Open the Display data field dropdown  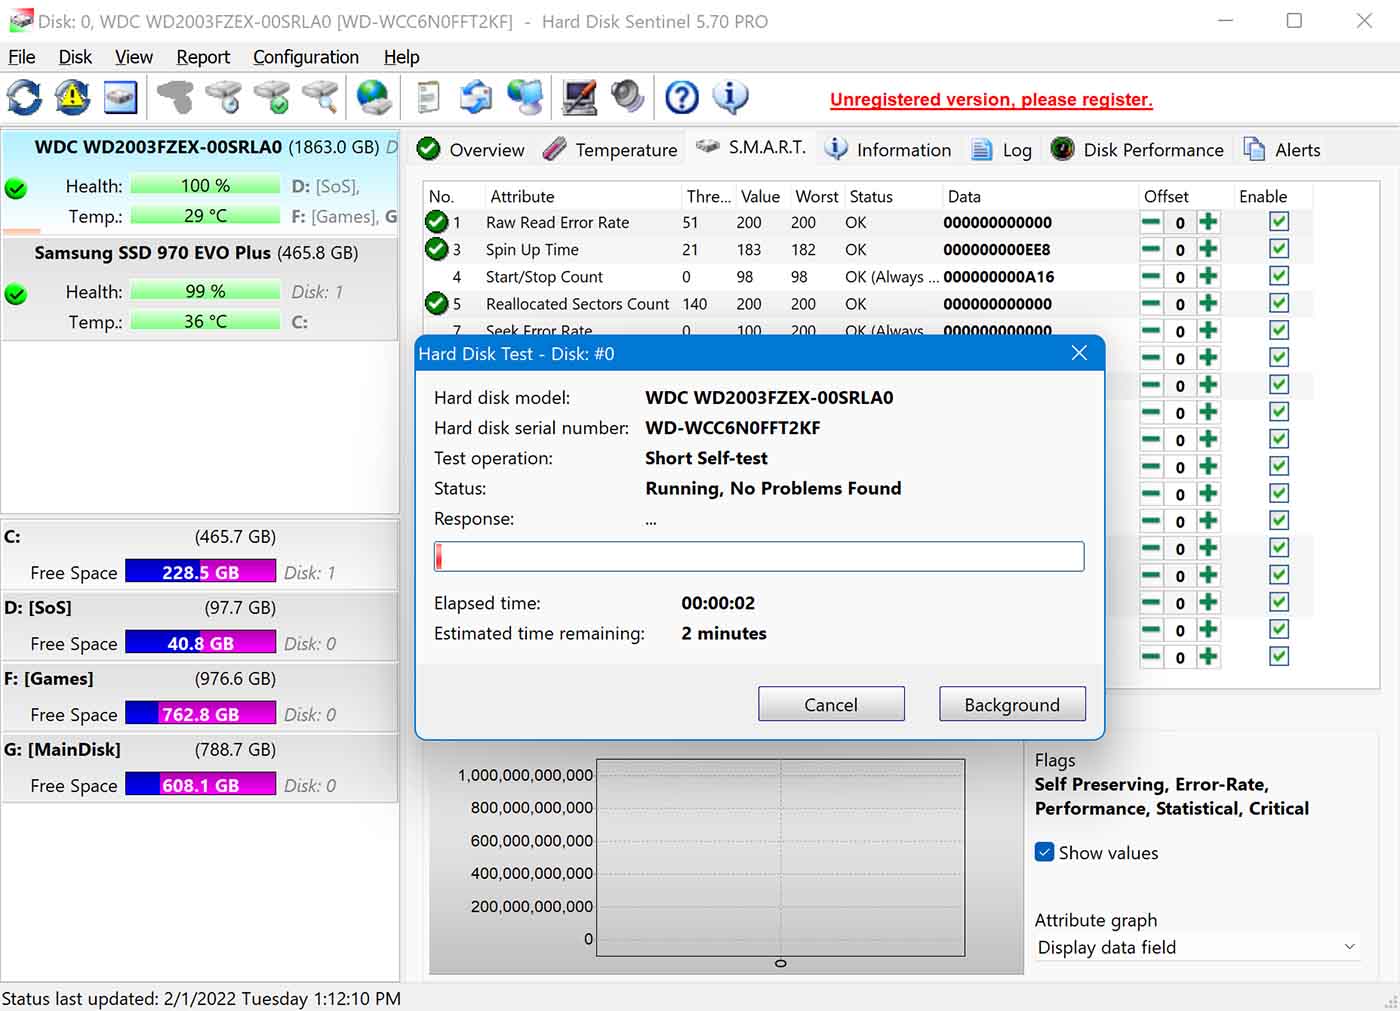click(1197, 947)
